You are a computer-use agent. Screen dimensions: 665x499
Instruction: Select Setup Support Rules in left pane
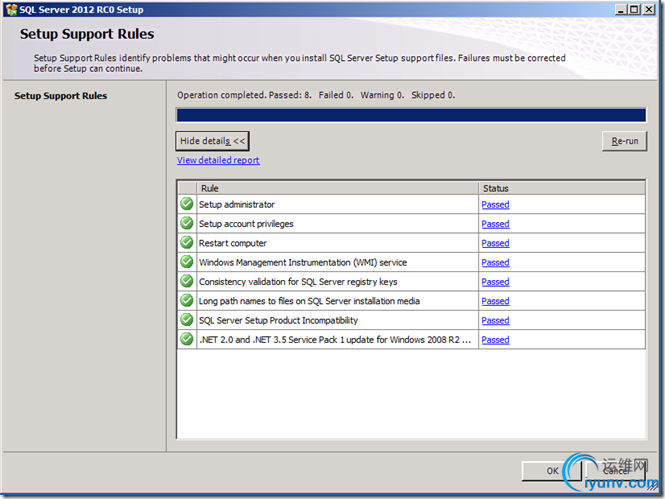point(61,96)
